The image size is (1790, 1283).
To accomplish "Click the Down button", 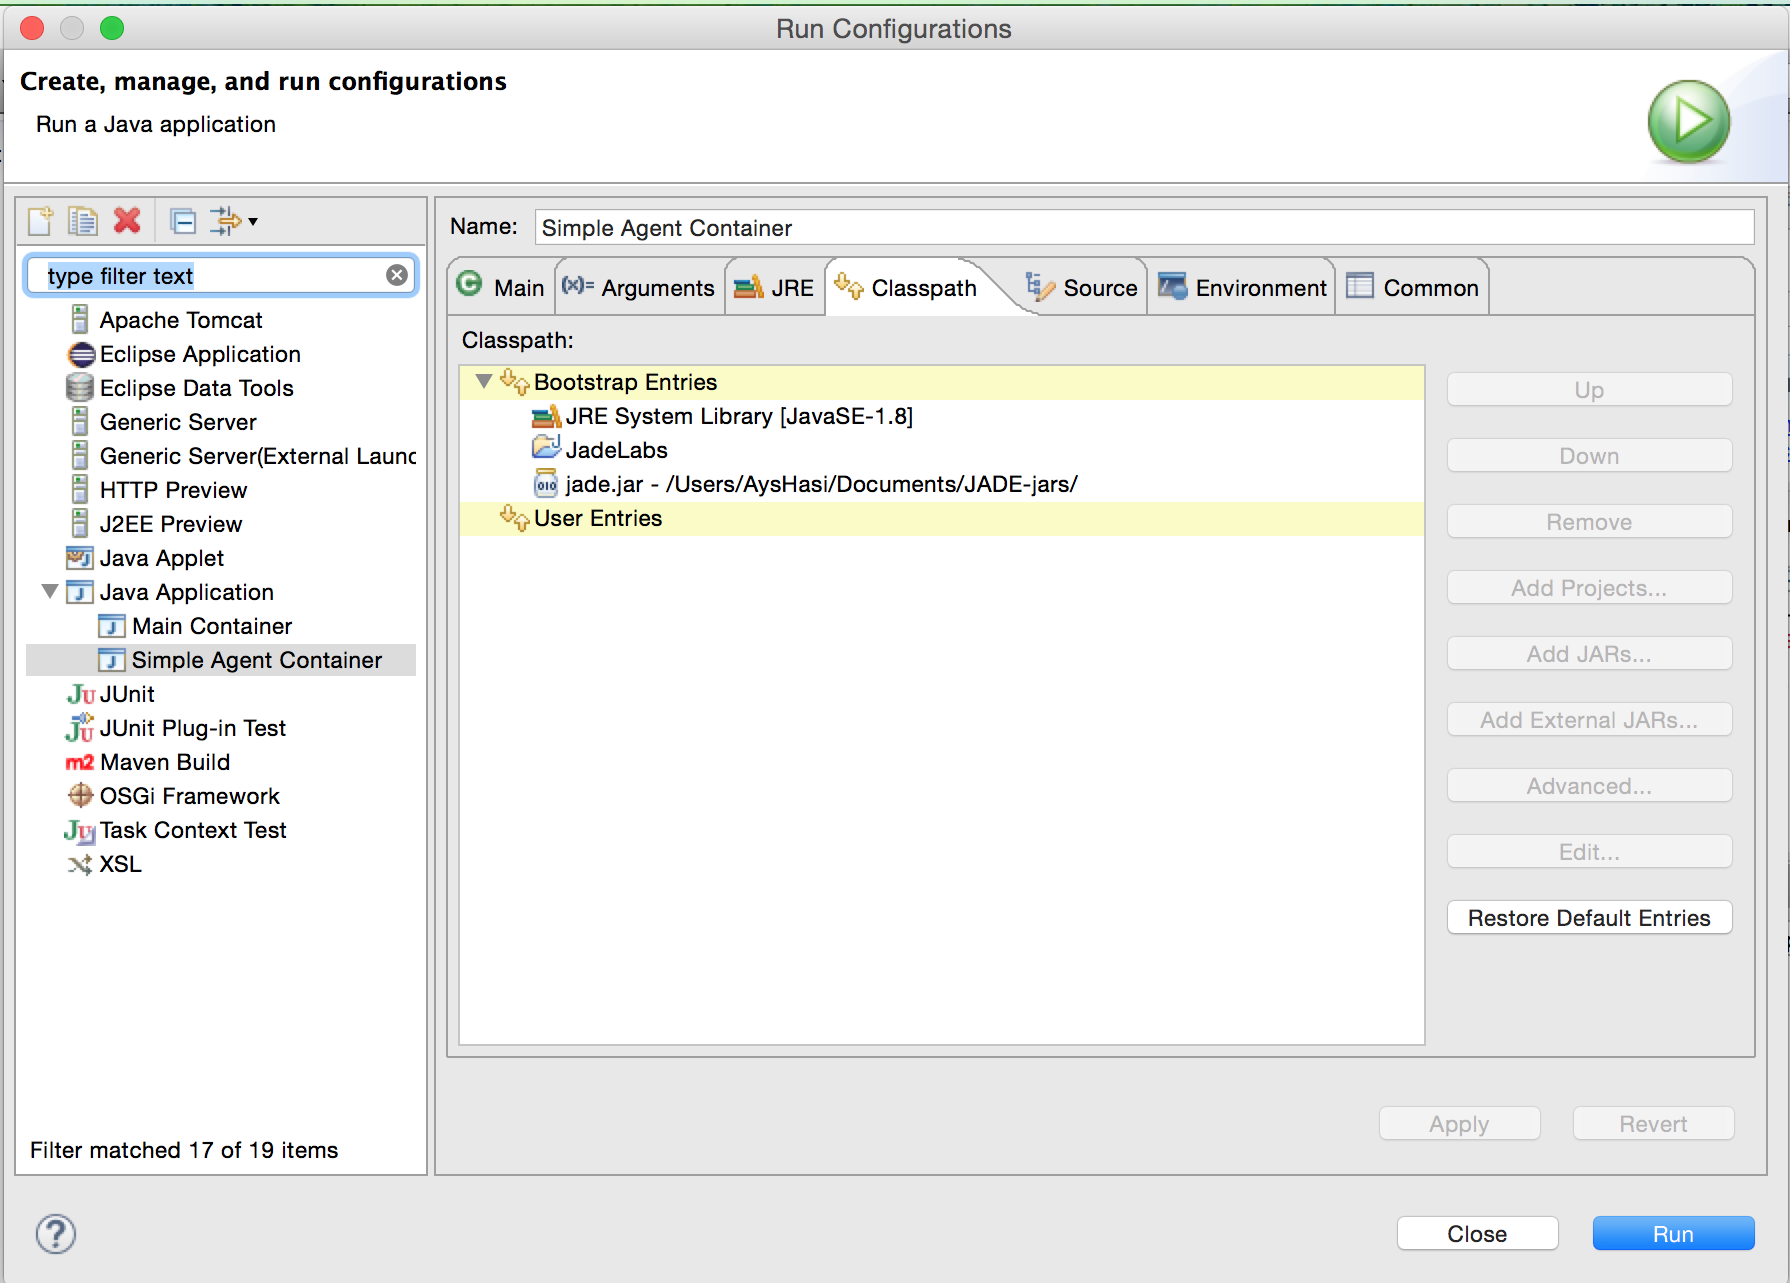I will click(x=1589, y=456).
